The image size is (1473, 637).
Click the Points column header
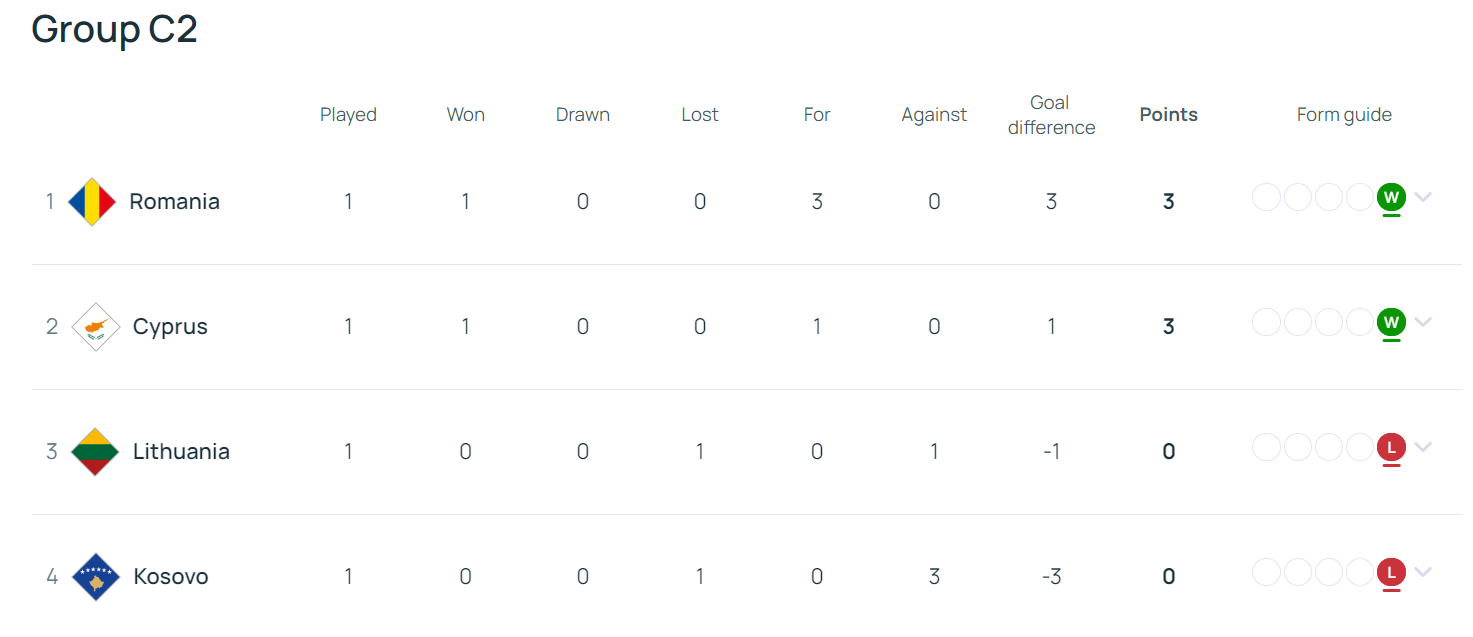(1168, 114)
